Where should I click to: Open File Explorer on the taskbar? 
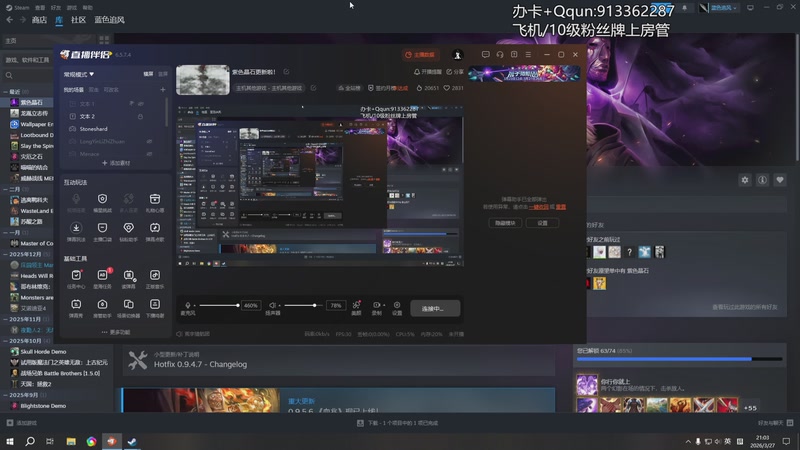point(71,441)
